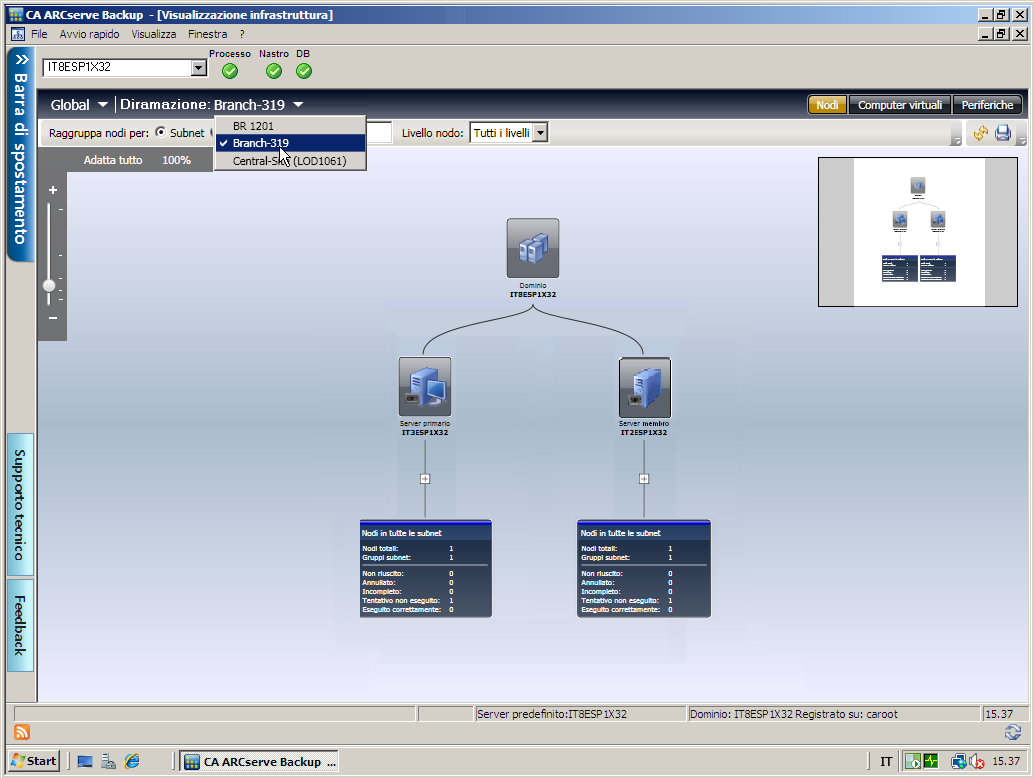Image resolution: width=1034 pixels, height=778 pixels.
Task: Click the refresh icon in the toolbar
Action: pos(980,134)
